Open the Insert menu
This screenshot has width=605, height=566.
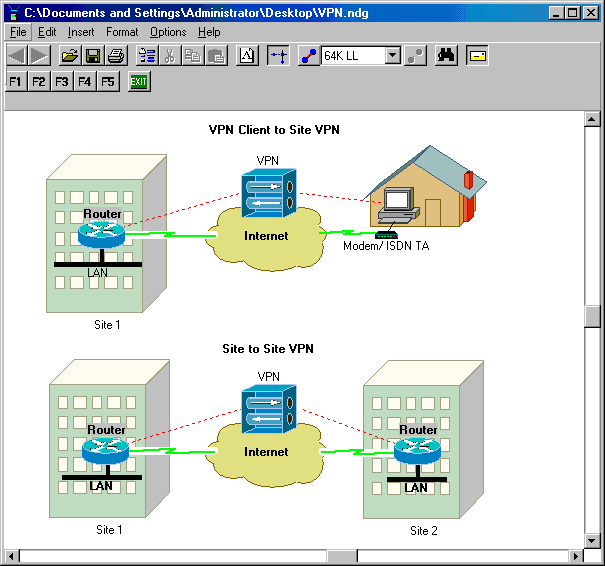(x=81, y=32)
